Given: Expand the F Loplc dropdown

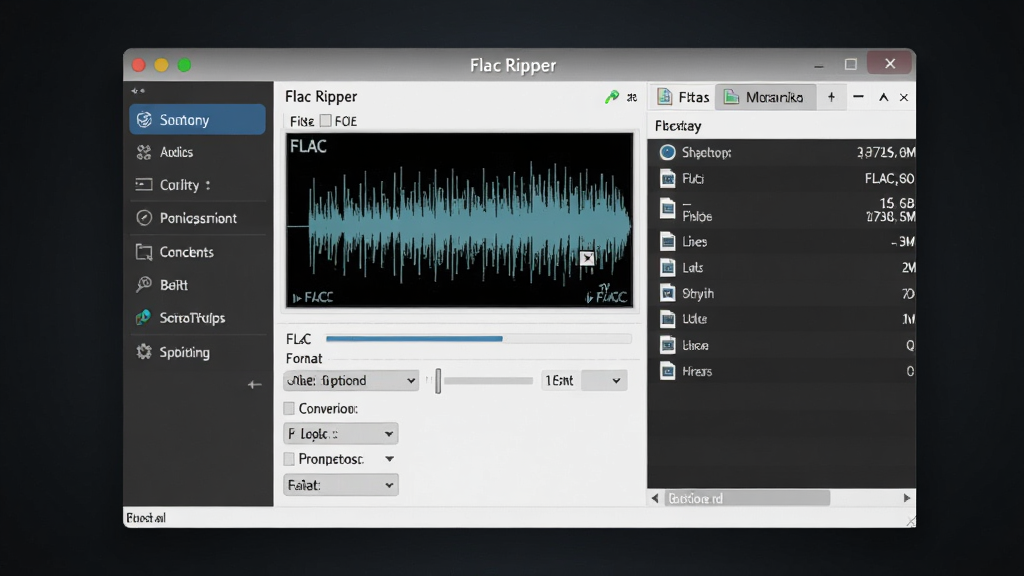Looking at the screenshot, I should [340, 434].
